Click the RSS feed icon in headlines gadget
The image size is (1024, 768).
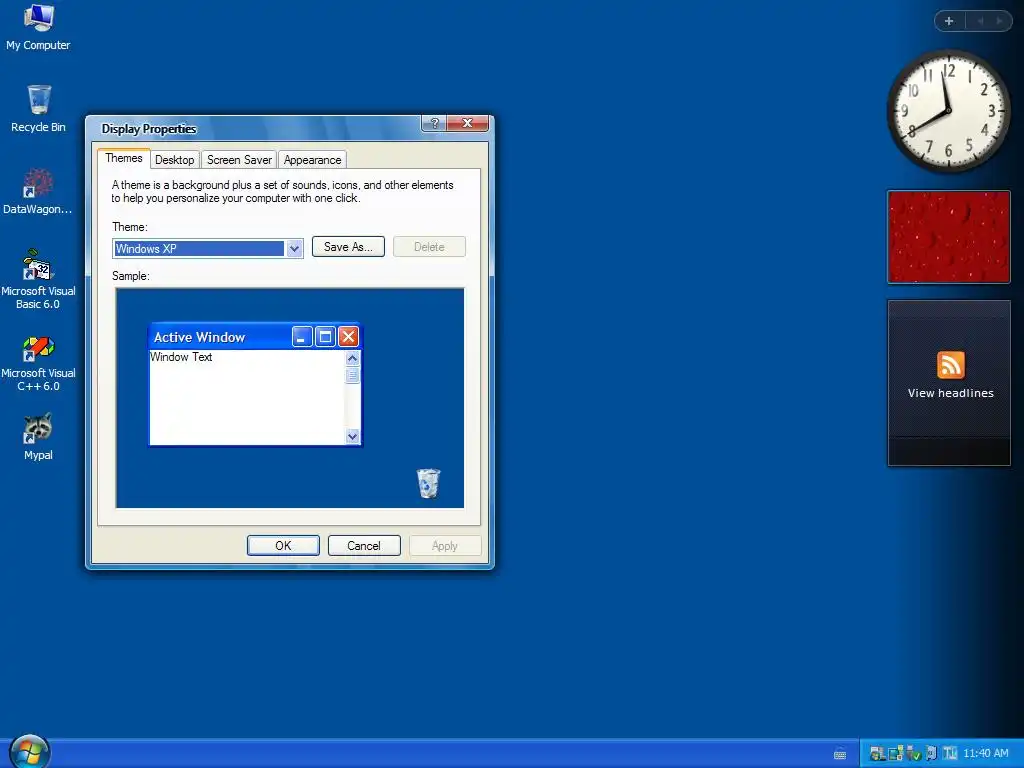(950, 364)
